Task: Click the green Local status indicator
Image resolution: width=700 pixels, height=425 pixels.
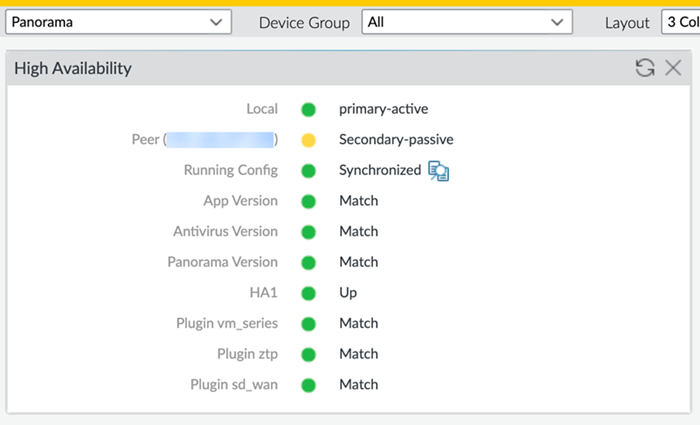Action: coord(308,109)
